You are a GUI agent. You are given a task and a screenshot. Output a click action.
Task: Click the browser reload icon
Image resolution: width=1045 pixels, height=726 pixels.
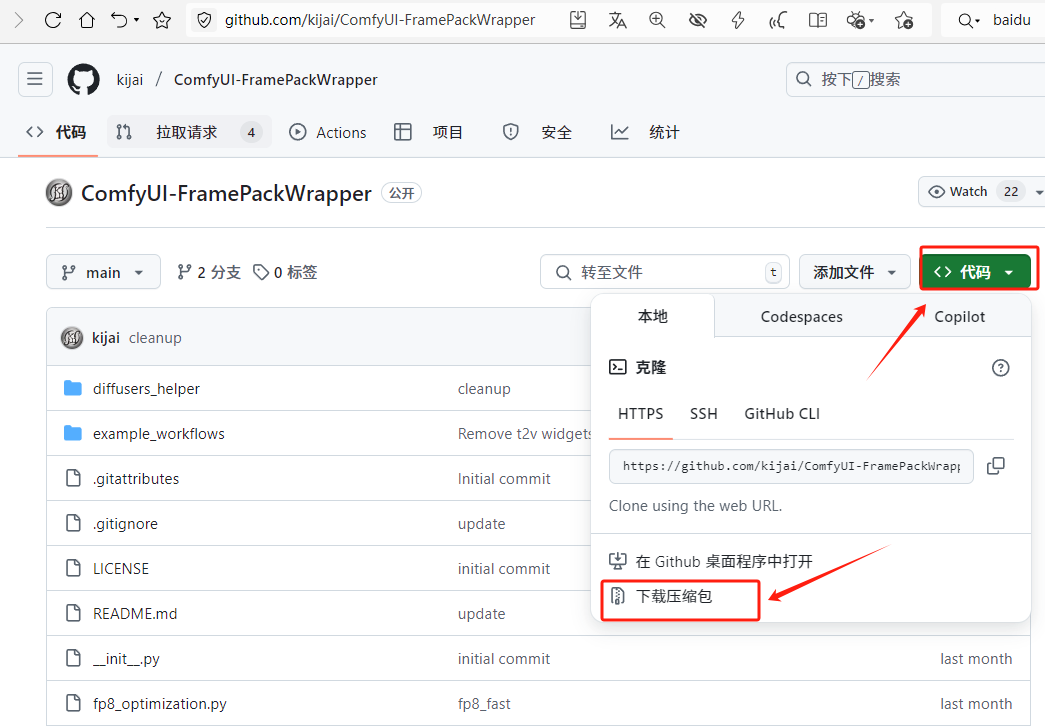[x=53, y=20]
